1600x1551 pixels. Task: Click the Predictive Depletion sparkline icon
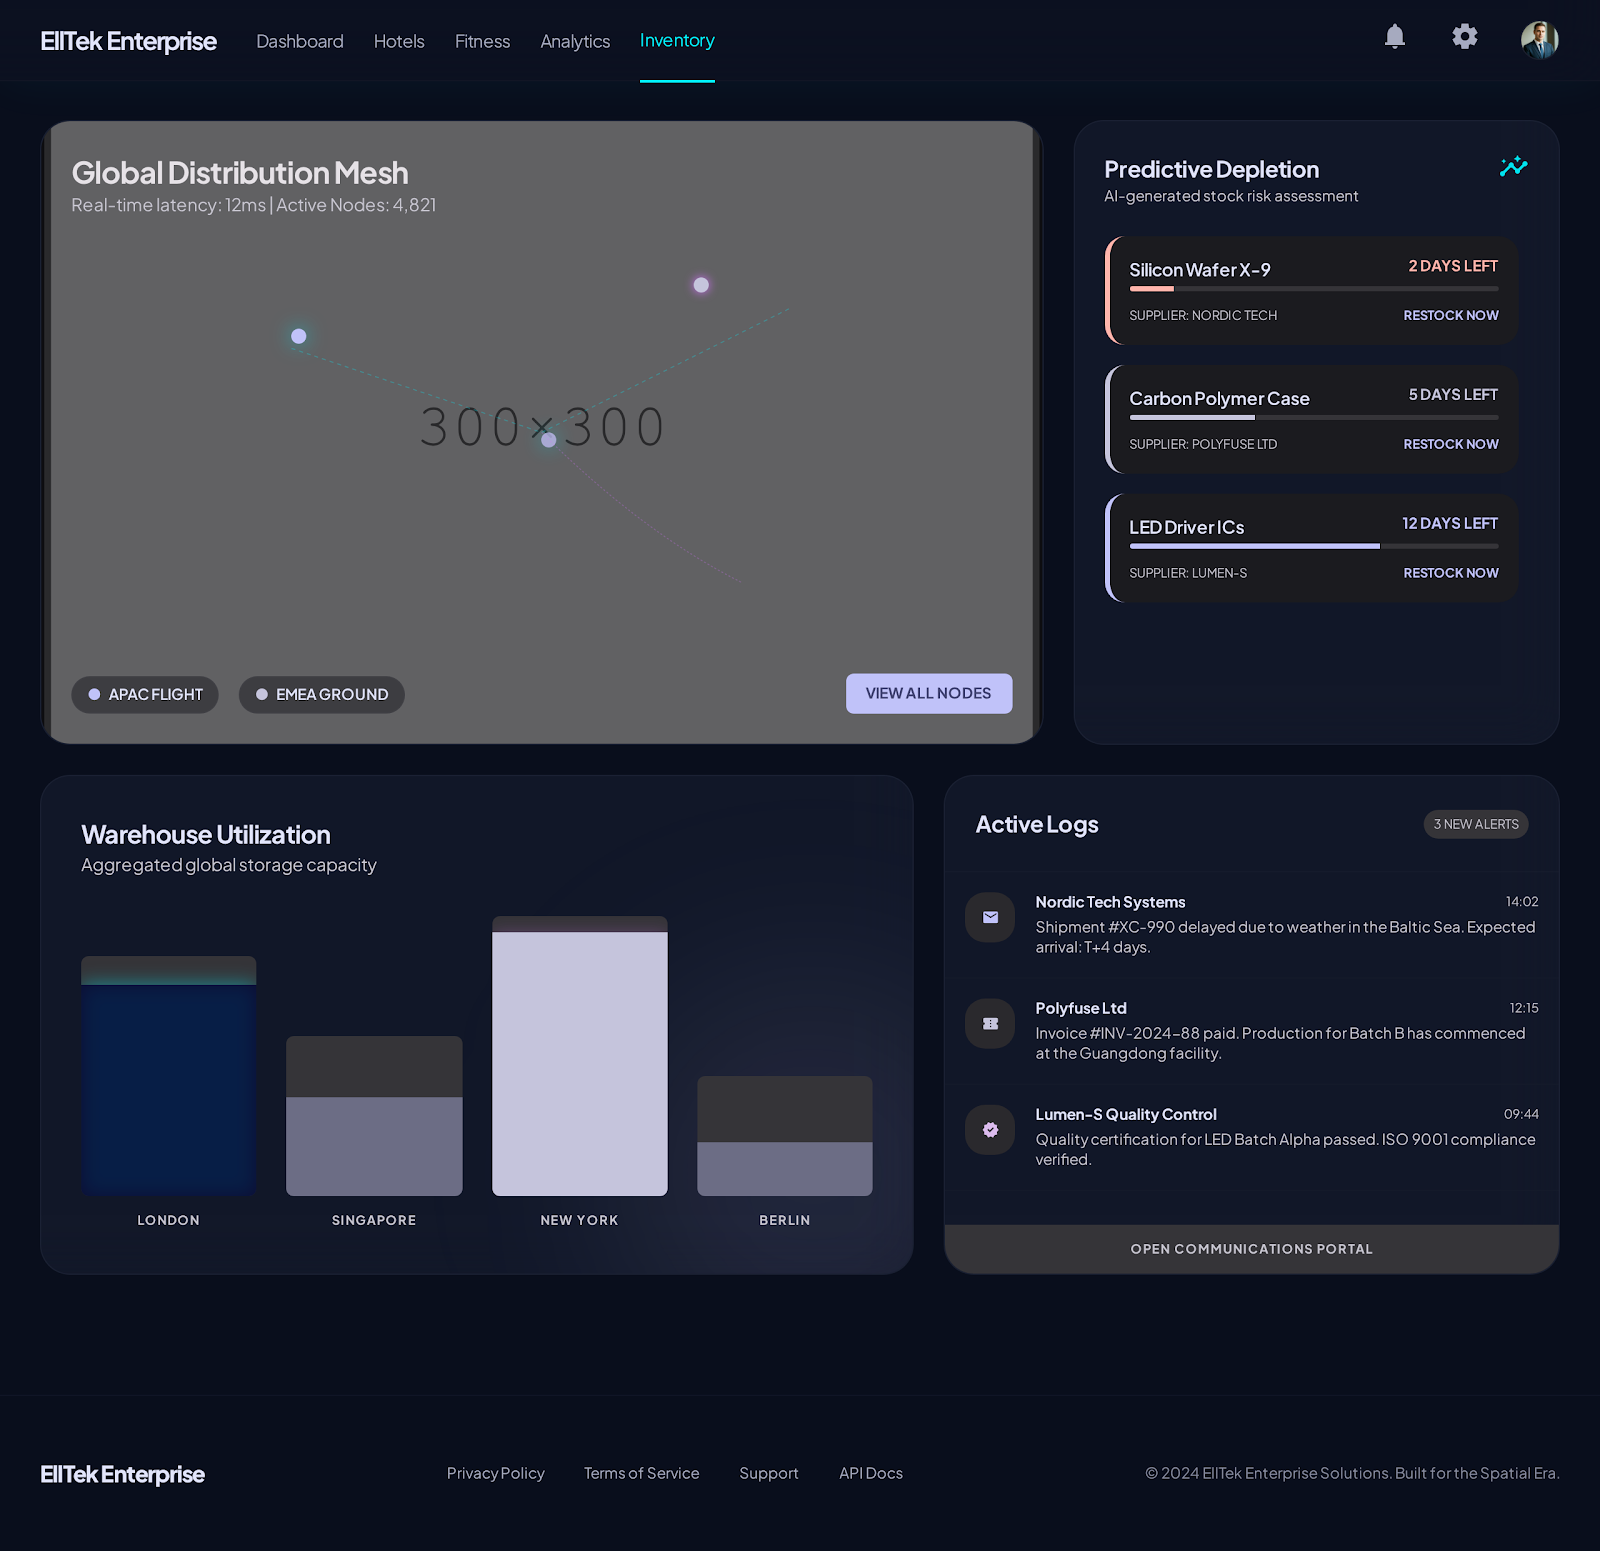coord(1513,166)
